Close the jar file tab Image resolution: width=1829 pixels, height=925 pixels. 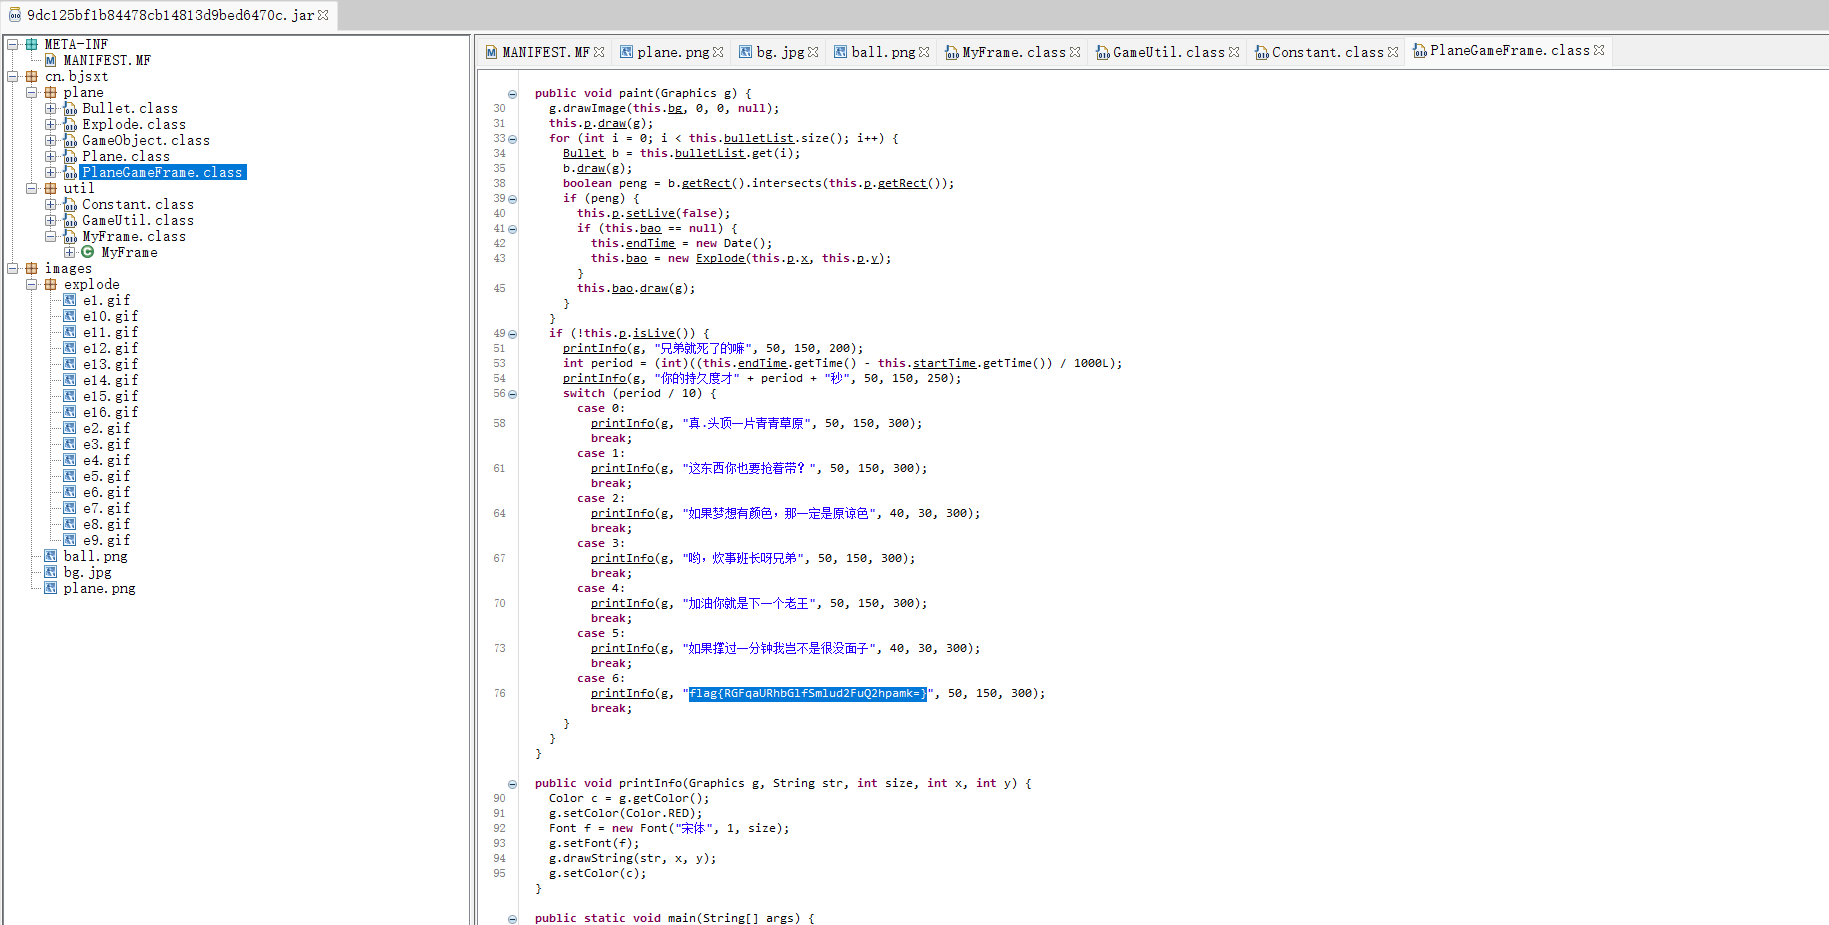(323, 15)
